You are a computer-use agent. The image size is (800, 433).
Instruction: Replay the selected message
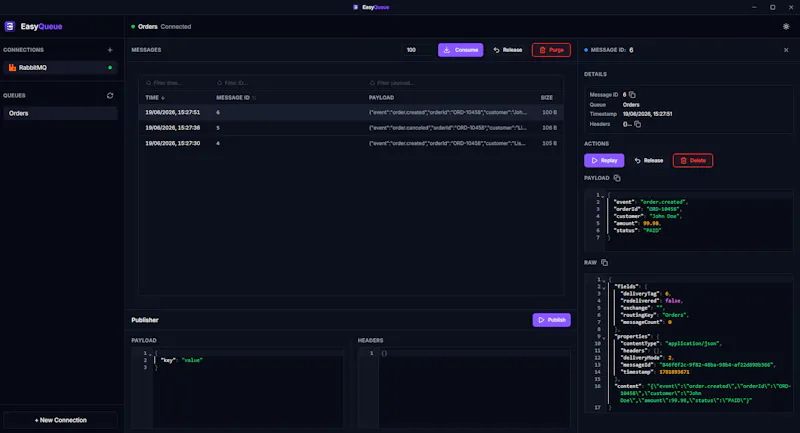click(x=604, y=160)
